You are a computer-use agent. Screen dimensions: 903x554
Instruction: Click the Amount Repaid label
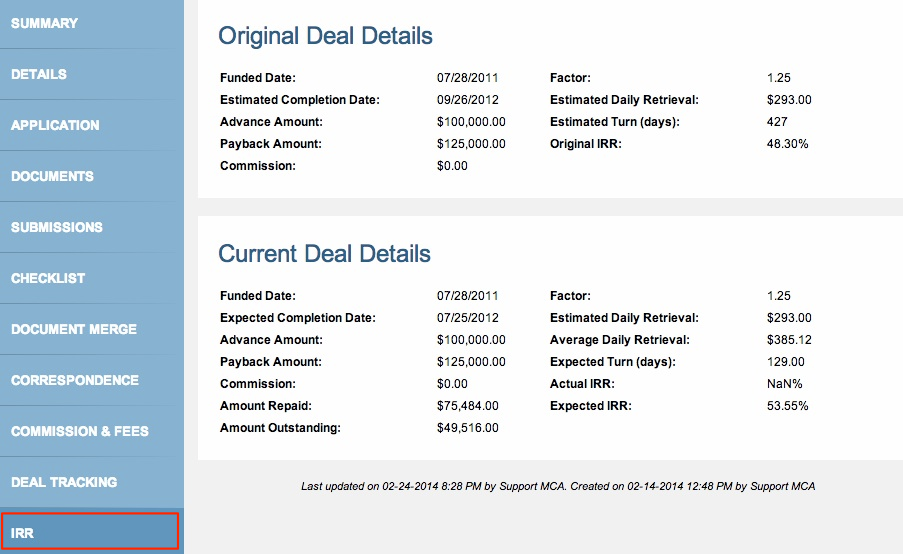265,406
